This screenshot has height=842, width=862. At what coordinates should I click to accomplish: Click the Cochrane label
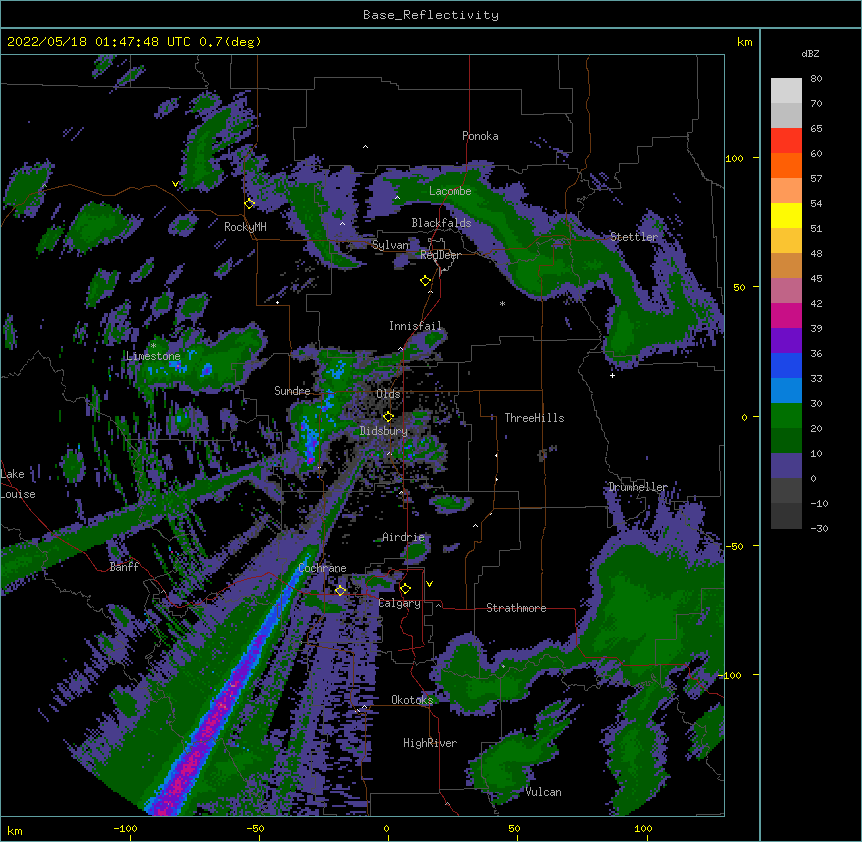tap(322, 568)
